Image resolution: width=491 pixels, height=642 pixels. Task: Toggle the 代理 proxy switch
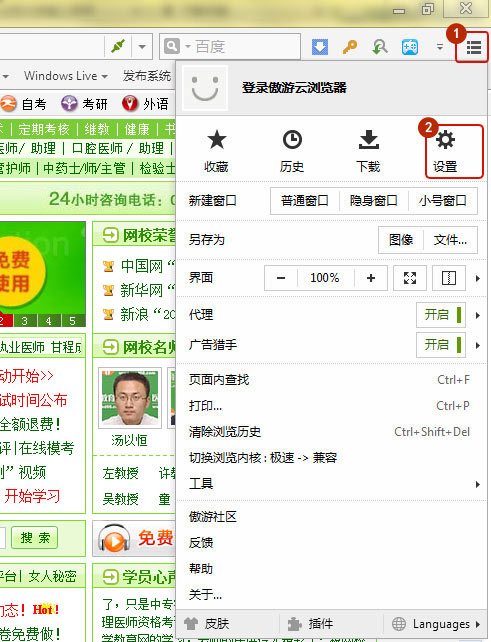(441, 315)
